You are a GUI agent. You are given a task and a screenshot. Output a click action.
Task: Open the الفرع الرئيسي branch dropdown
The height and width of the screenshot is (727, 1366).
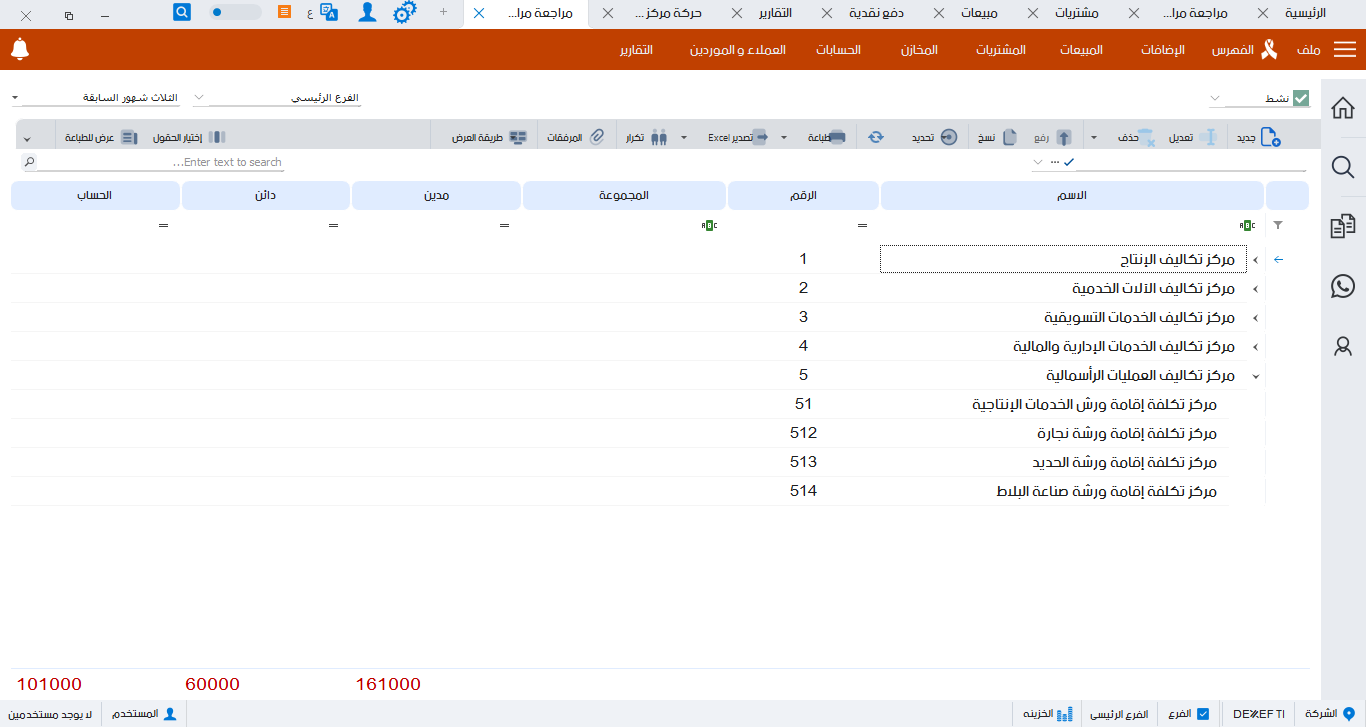coord(199,98)
